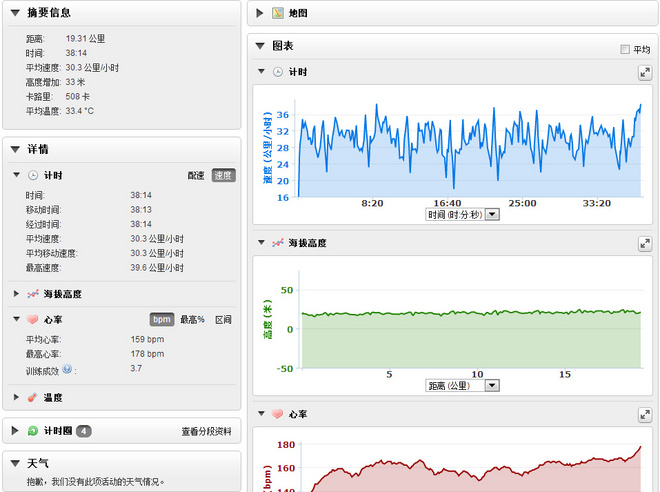Collapse the 心率 heart rate chart

click(x=261, y=414)
